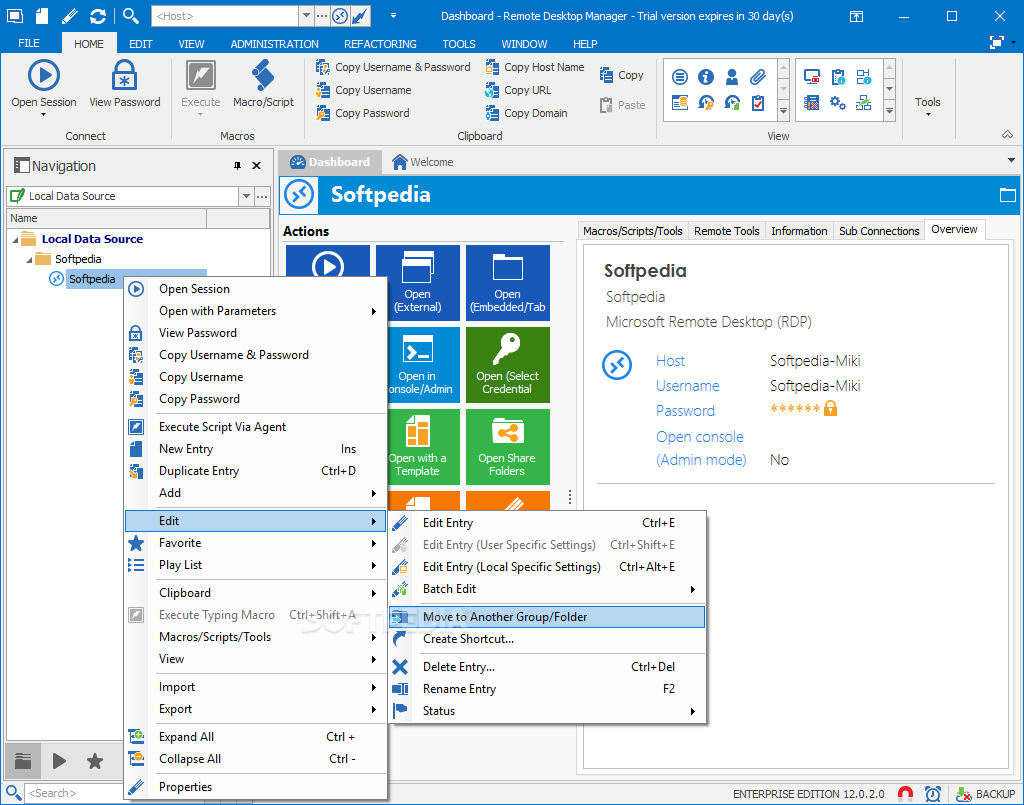Image resolution: width=1024 pixels, height=805 pixels.
Task: Click the paperclip attachments icon in the View group
Action: tap(758, 77)
